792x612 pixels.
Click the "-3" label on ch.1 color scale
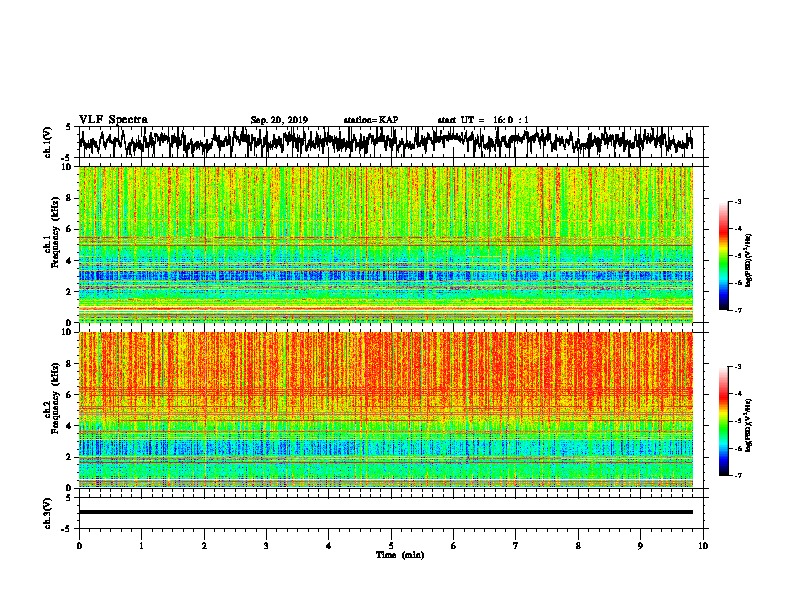pyautogui.click(x=737, y=201)
